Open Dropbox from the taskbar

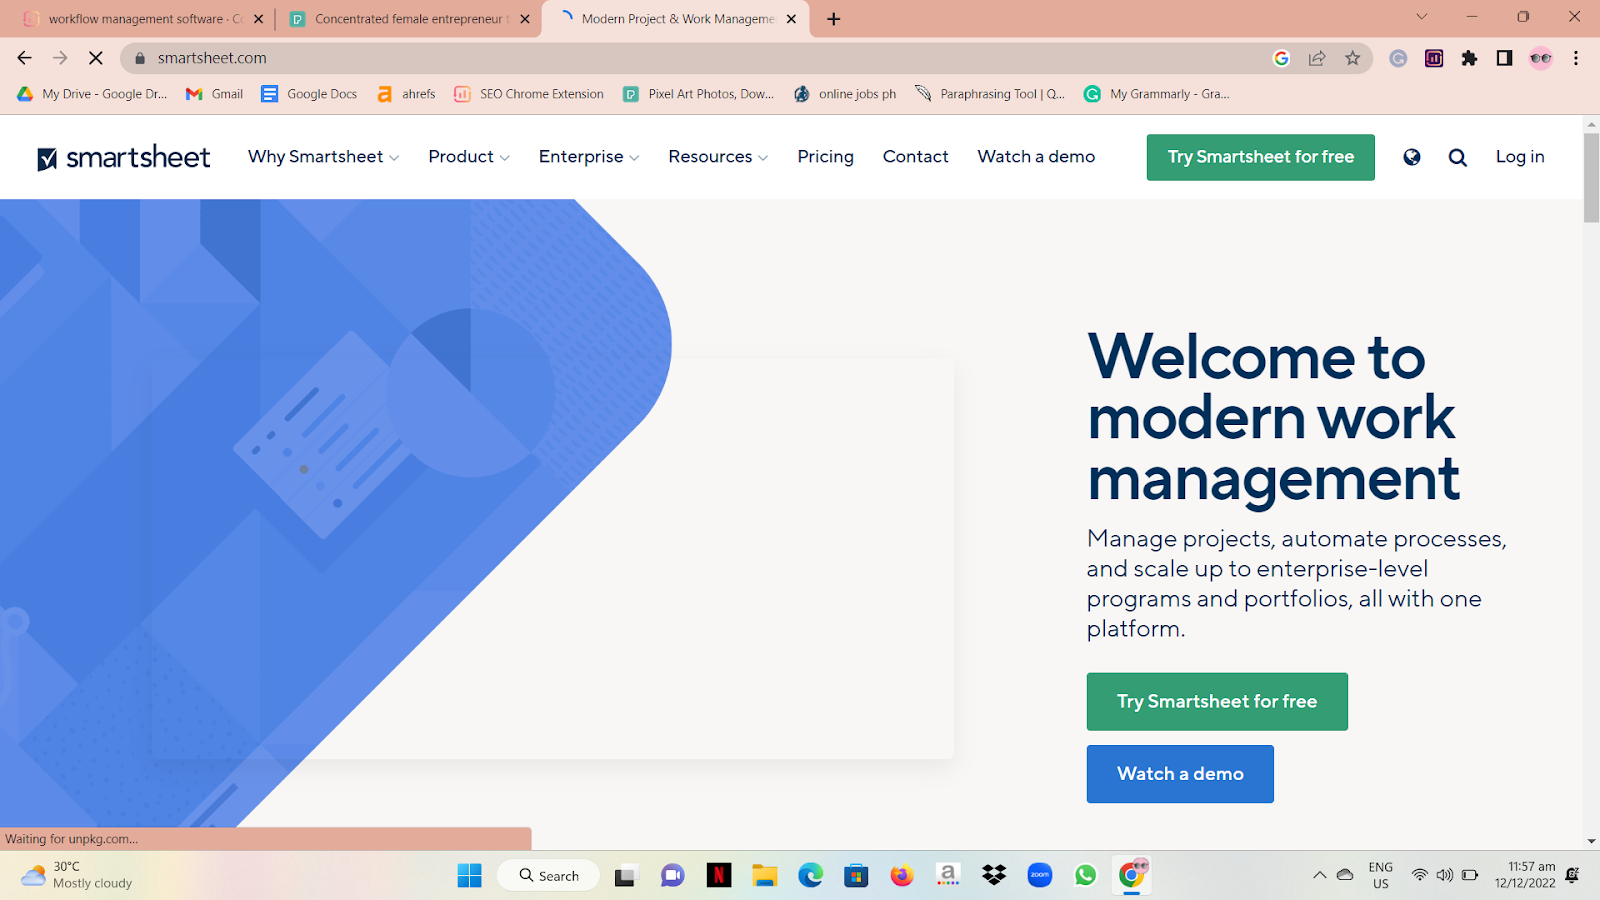[x=994, y=876]
